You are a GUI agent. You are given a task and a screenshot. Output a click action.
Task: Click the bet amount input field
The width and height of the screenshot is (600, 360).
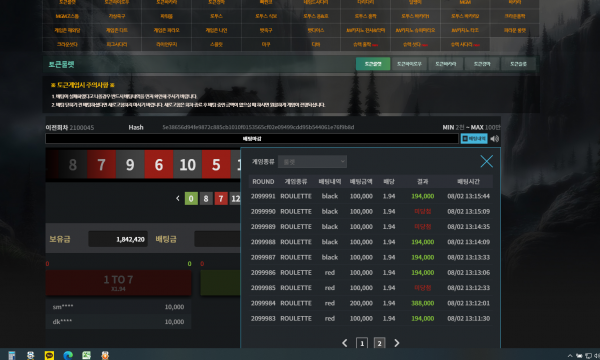point(217,239)
